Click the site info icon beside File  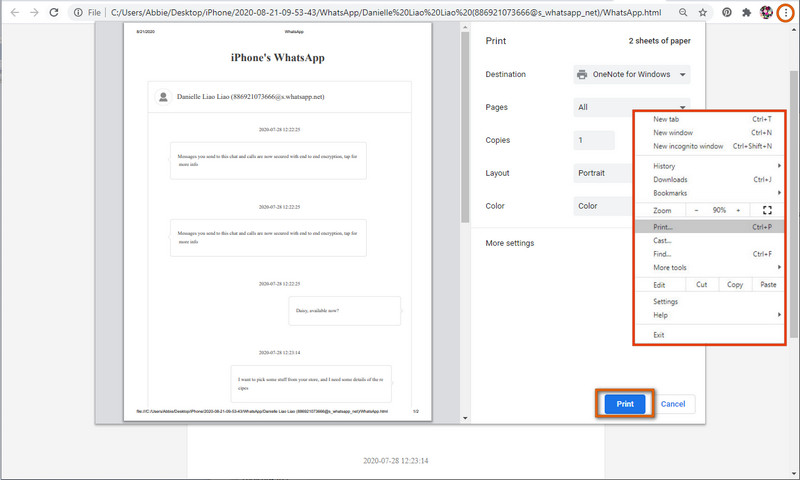78,12
